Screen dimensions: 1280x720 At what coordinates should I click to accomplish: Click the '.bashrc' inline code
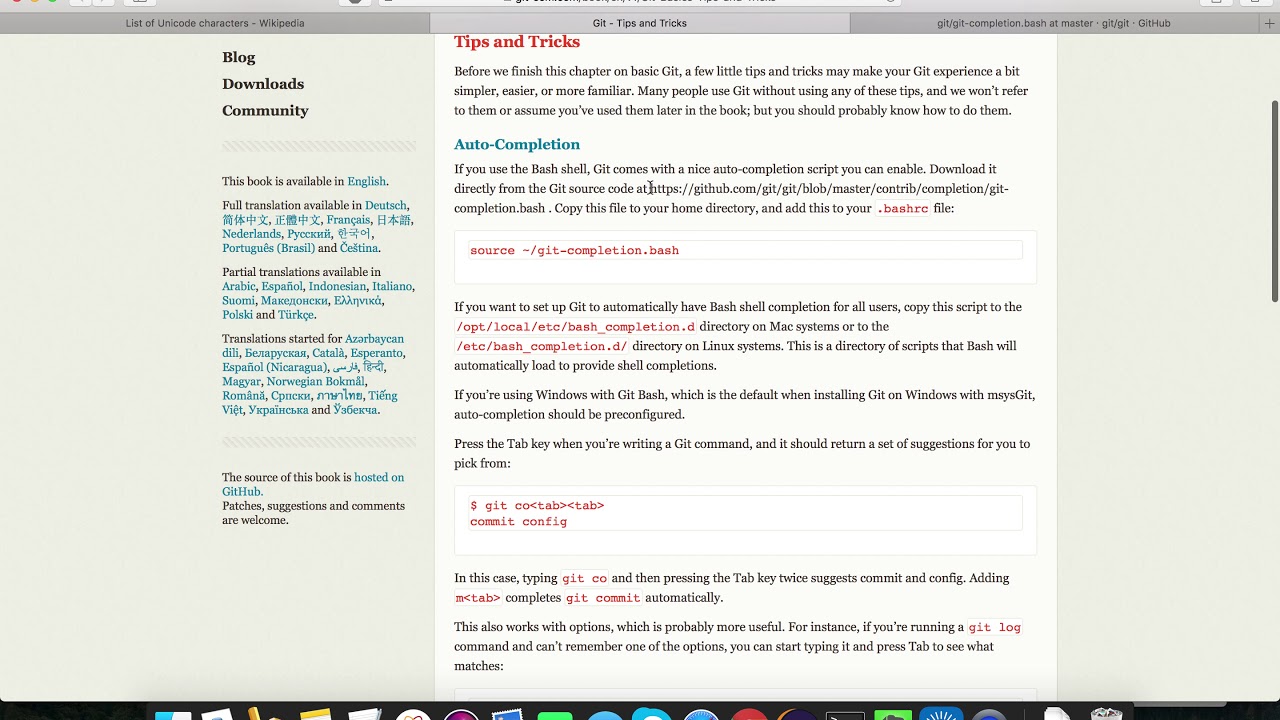902,209
